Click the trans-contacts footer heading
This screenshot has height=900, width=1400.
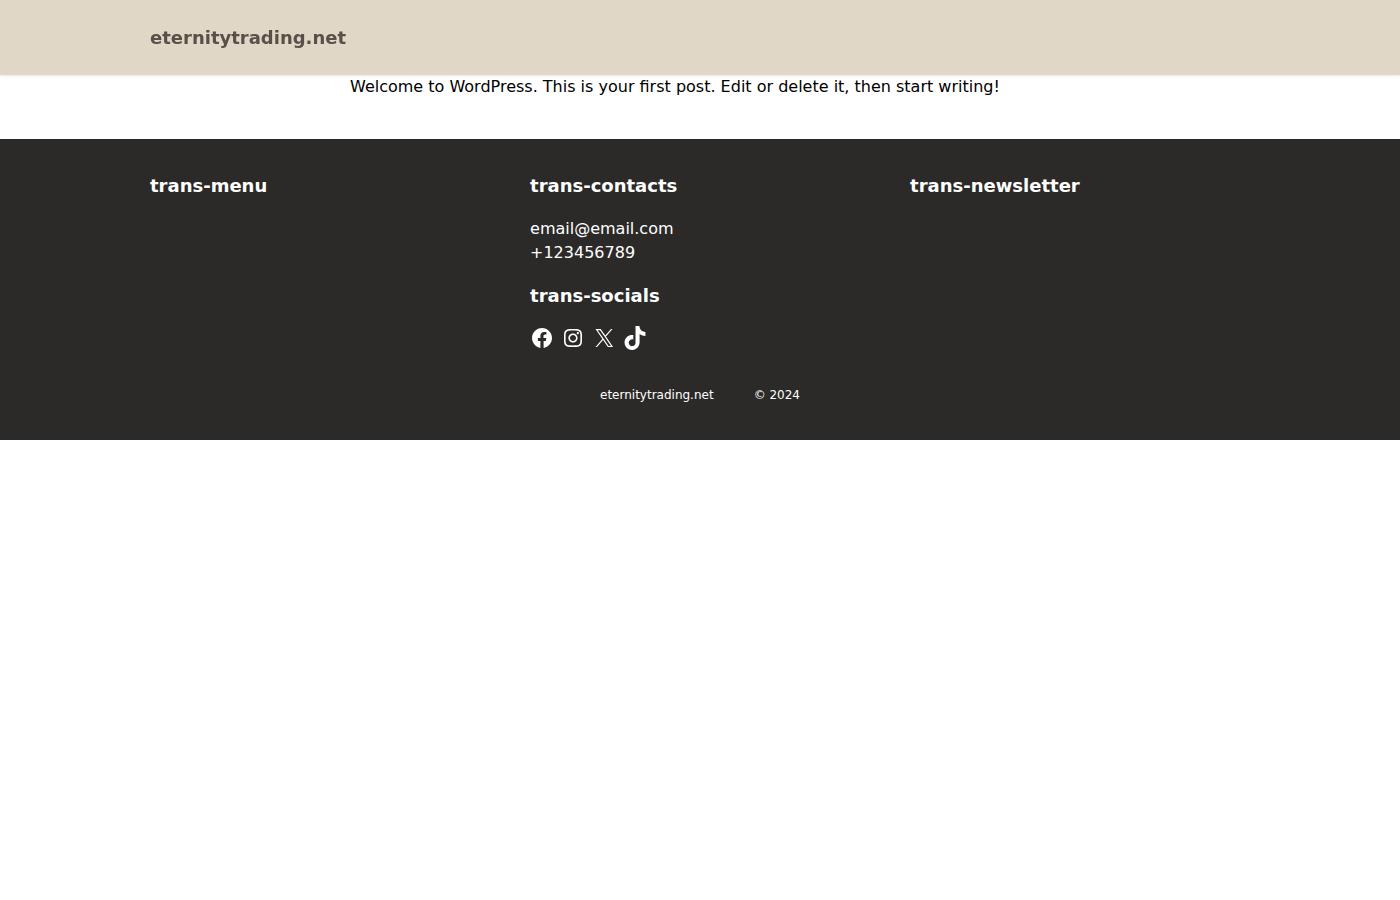pos(603,186)
